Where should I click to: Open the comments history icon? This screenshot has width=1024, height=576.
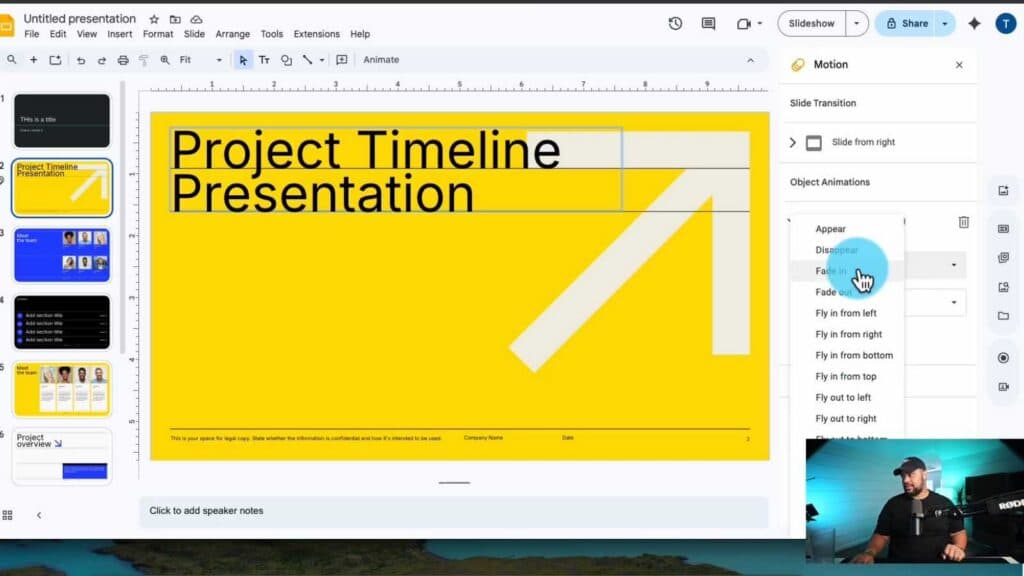click(x=708, y=24)
